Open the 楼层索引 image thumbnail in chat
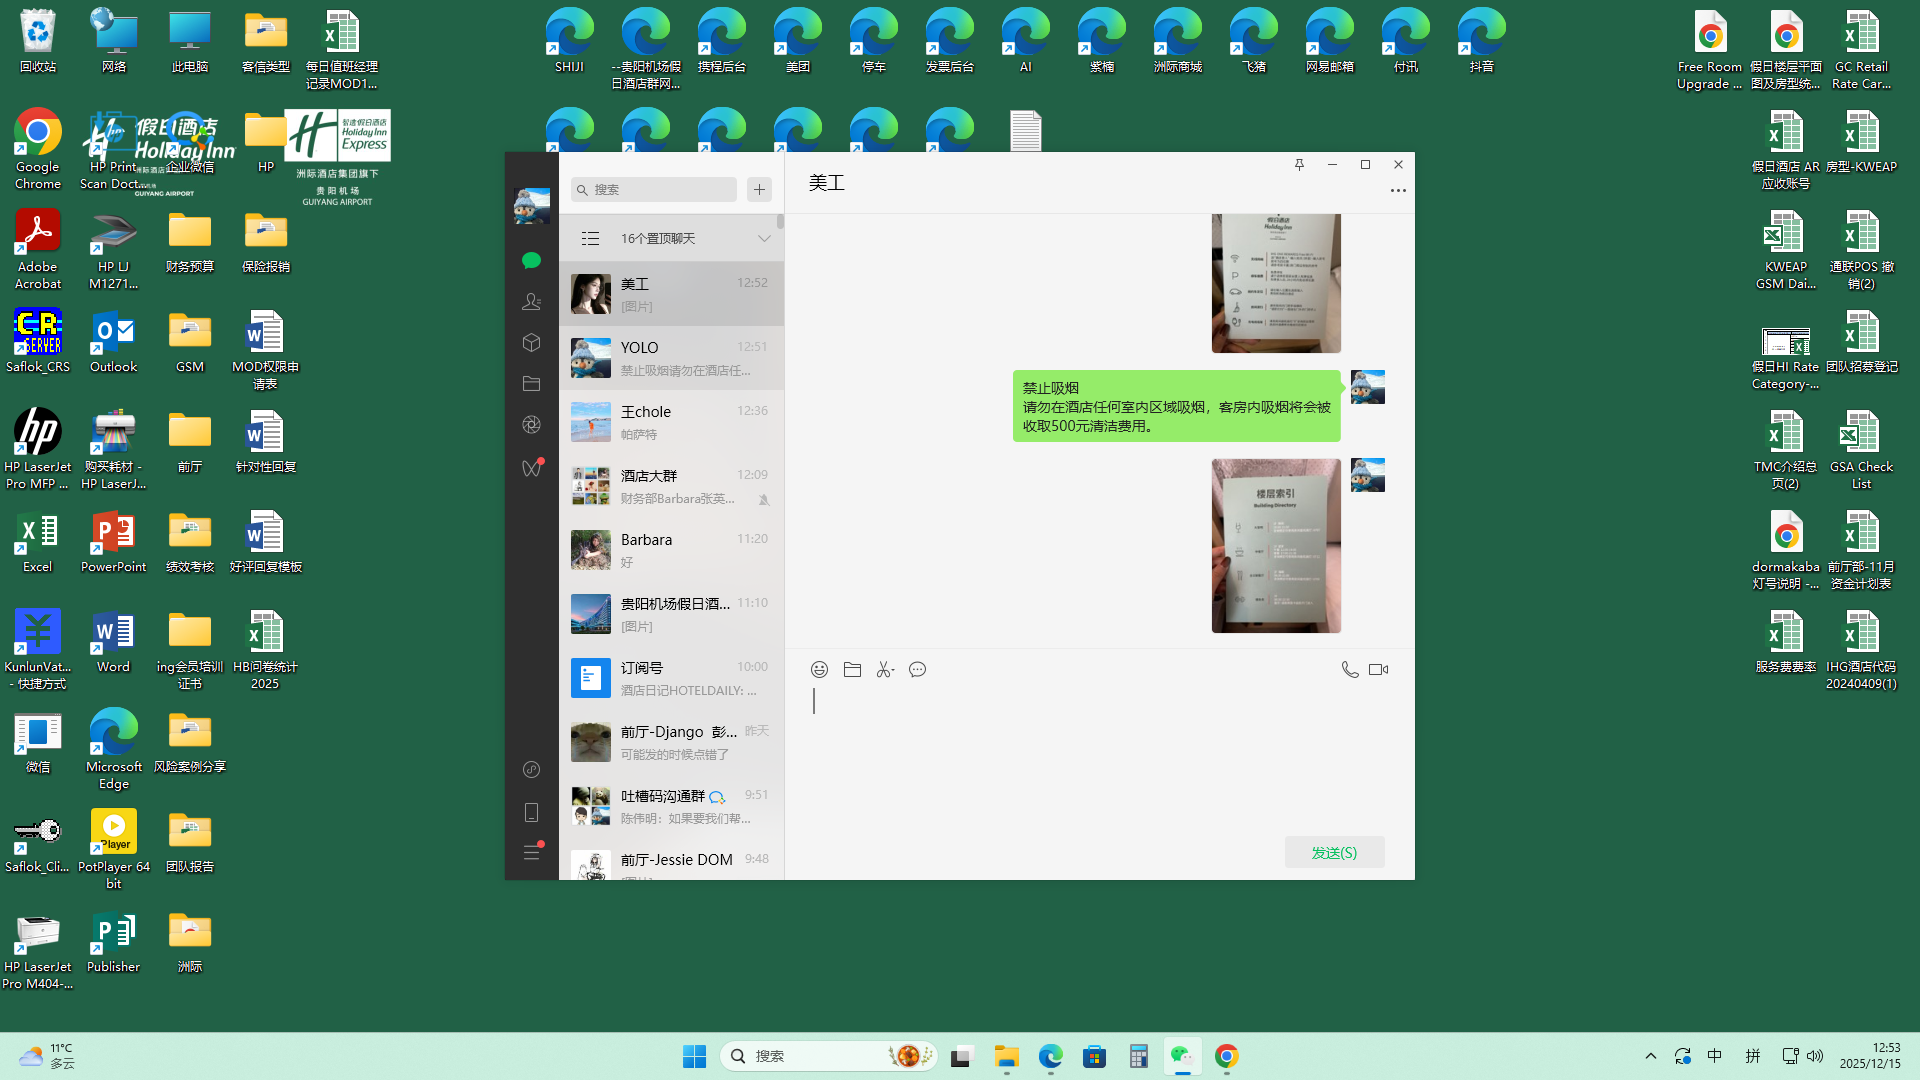Viewport: 1920px width, 1080px height. tap(1275, 546)
